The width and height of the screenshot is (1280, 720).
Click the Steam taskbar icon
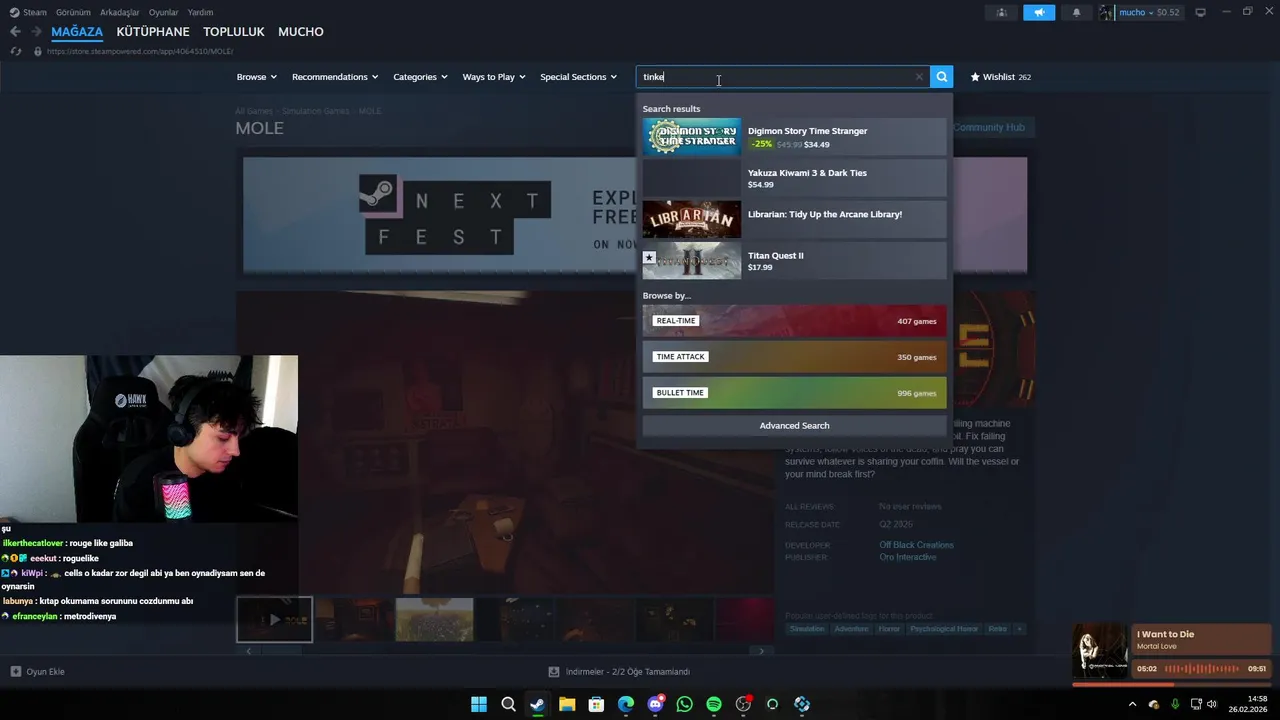point(537,704)
